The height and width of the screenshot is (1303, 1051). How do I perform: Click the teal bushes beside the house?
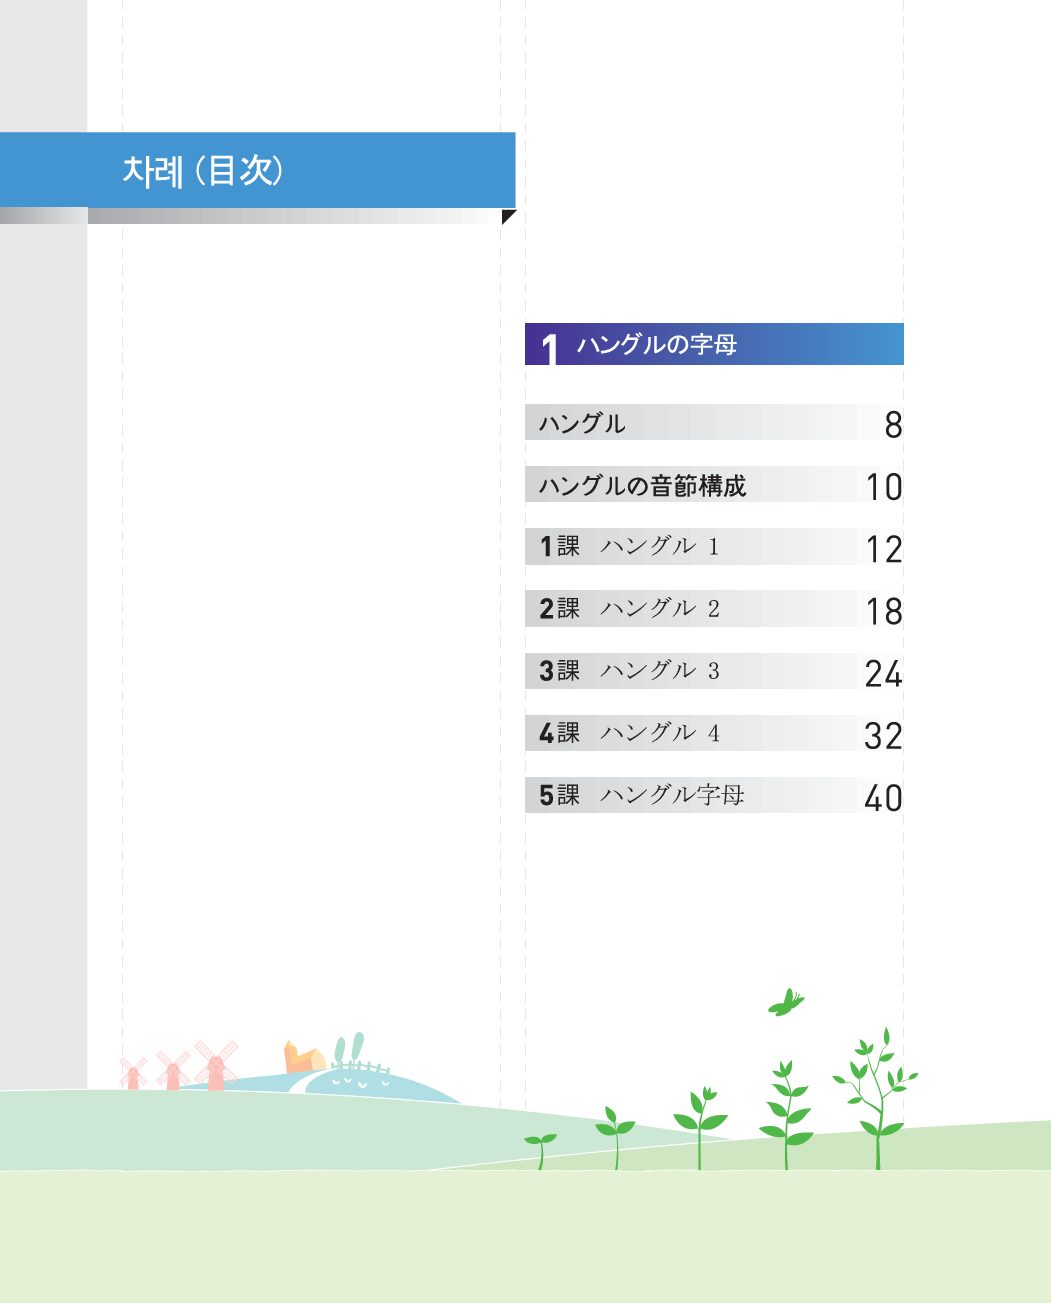tap(348, 1052)
